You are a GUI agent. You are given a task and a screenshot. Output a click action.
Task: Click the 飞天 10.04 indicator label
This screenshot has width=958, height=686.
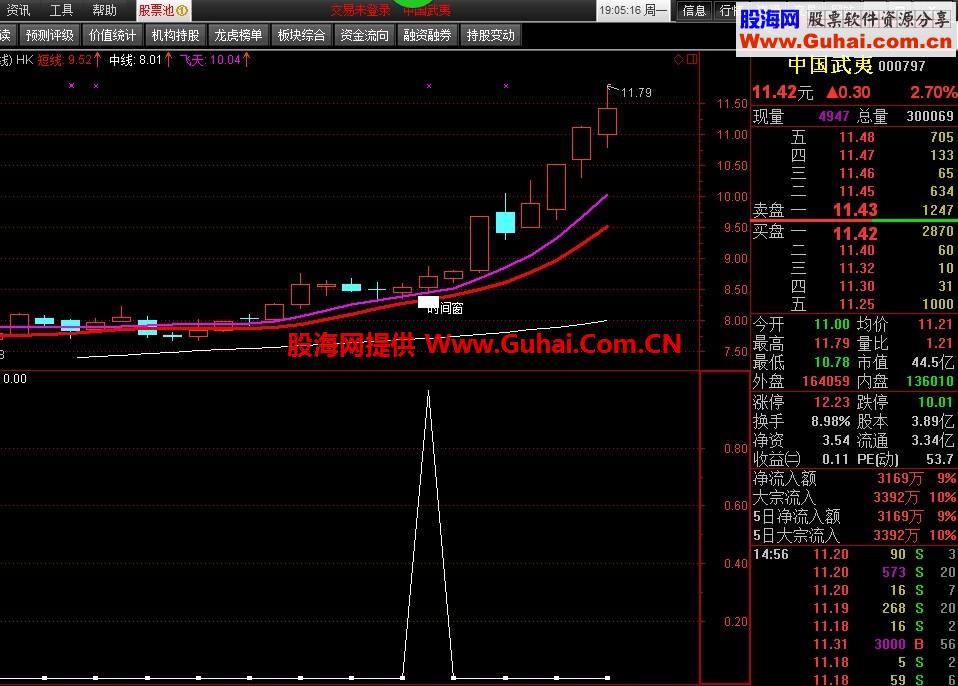tap(215, 60)
